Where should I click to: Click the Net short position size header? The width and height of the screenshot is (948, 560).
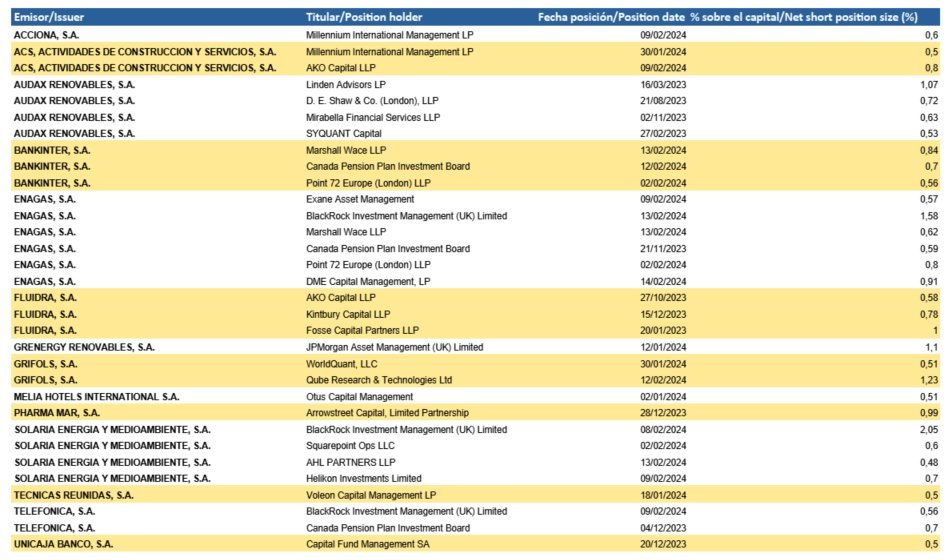(804, 17)
